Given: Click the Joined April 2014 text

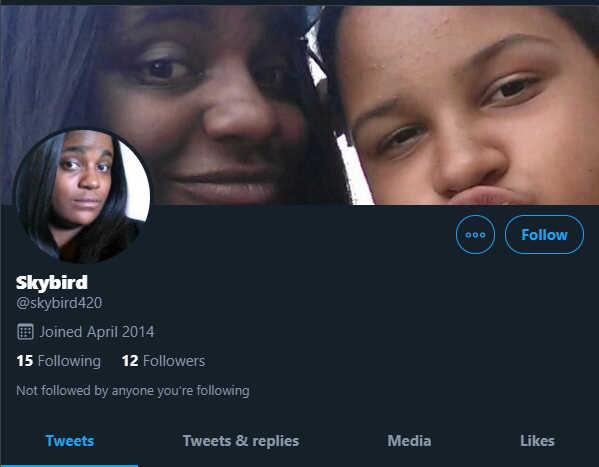Looking at the screenshot, I should pos(97,332).
